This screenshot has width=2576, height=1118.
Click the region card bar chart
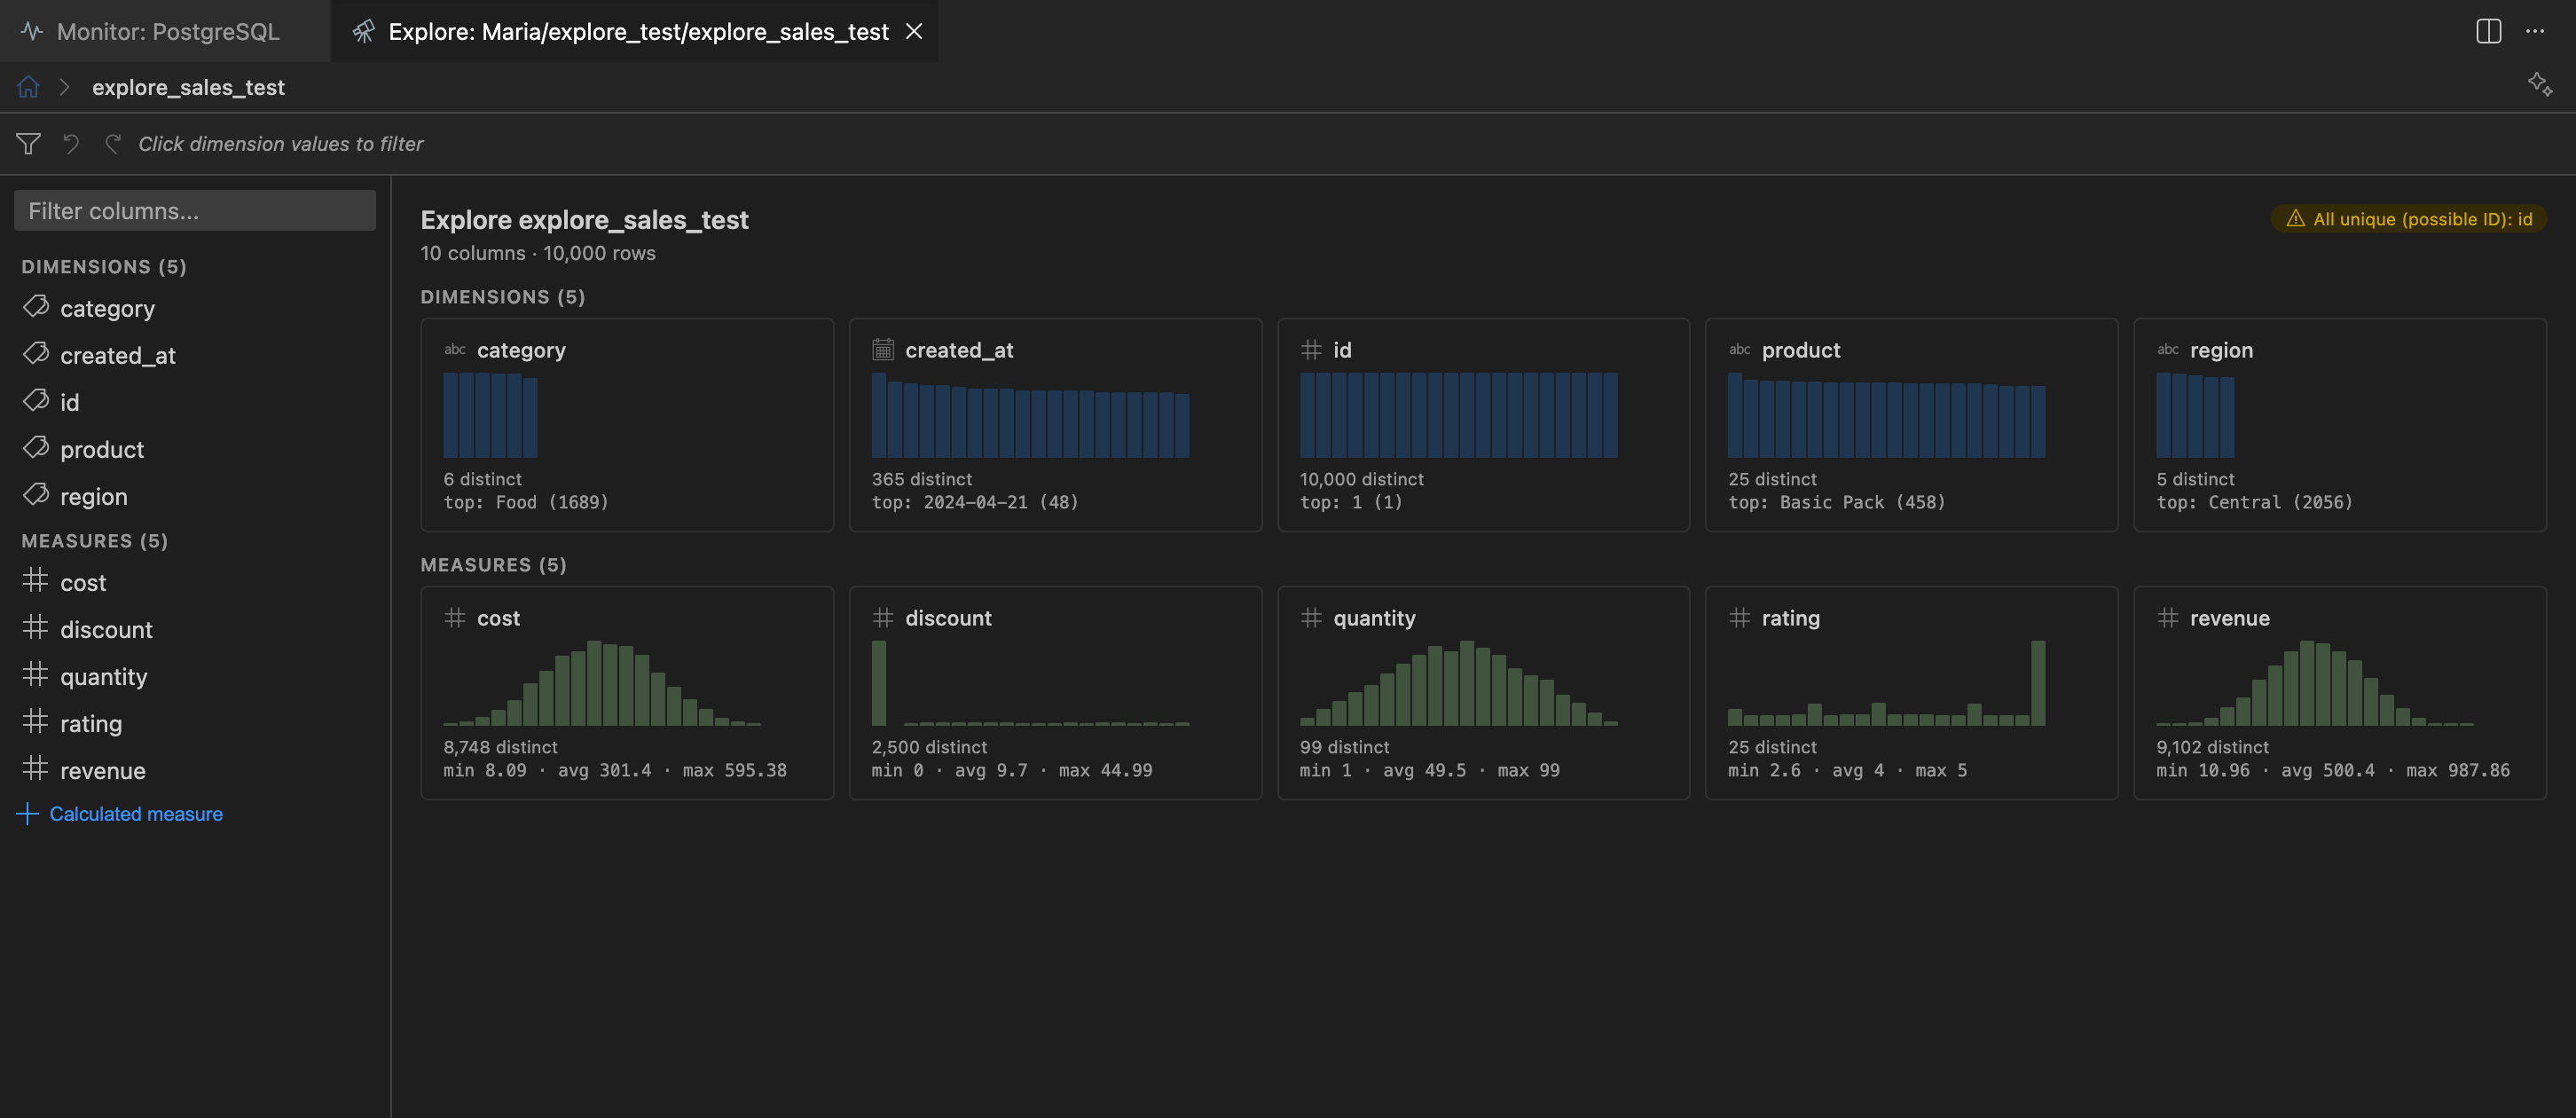click(2195, 415)
